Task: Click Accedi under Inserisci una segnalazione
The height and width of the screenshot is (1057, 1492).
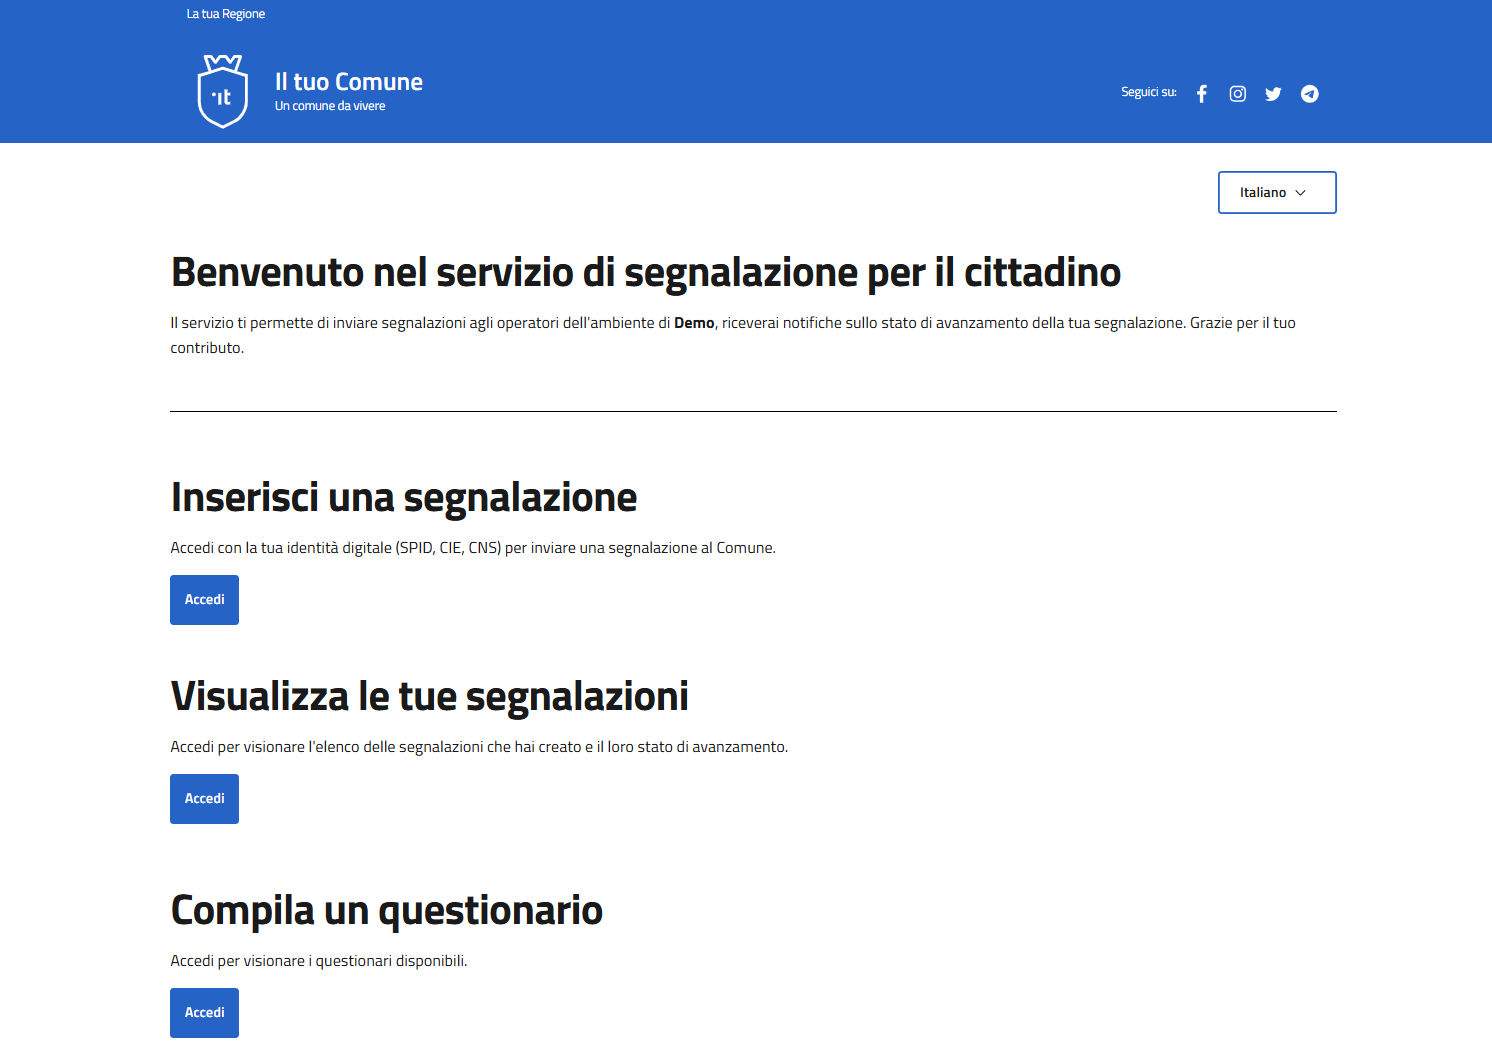Action: [204, 600]
